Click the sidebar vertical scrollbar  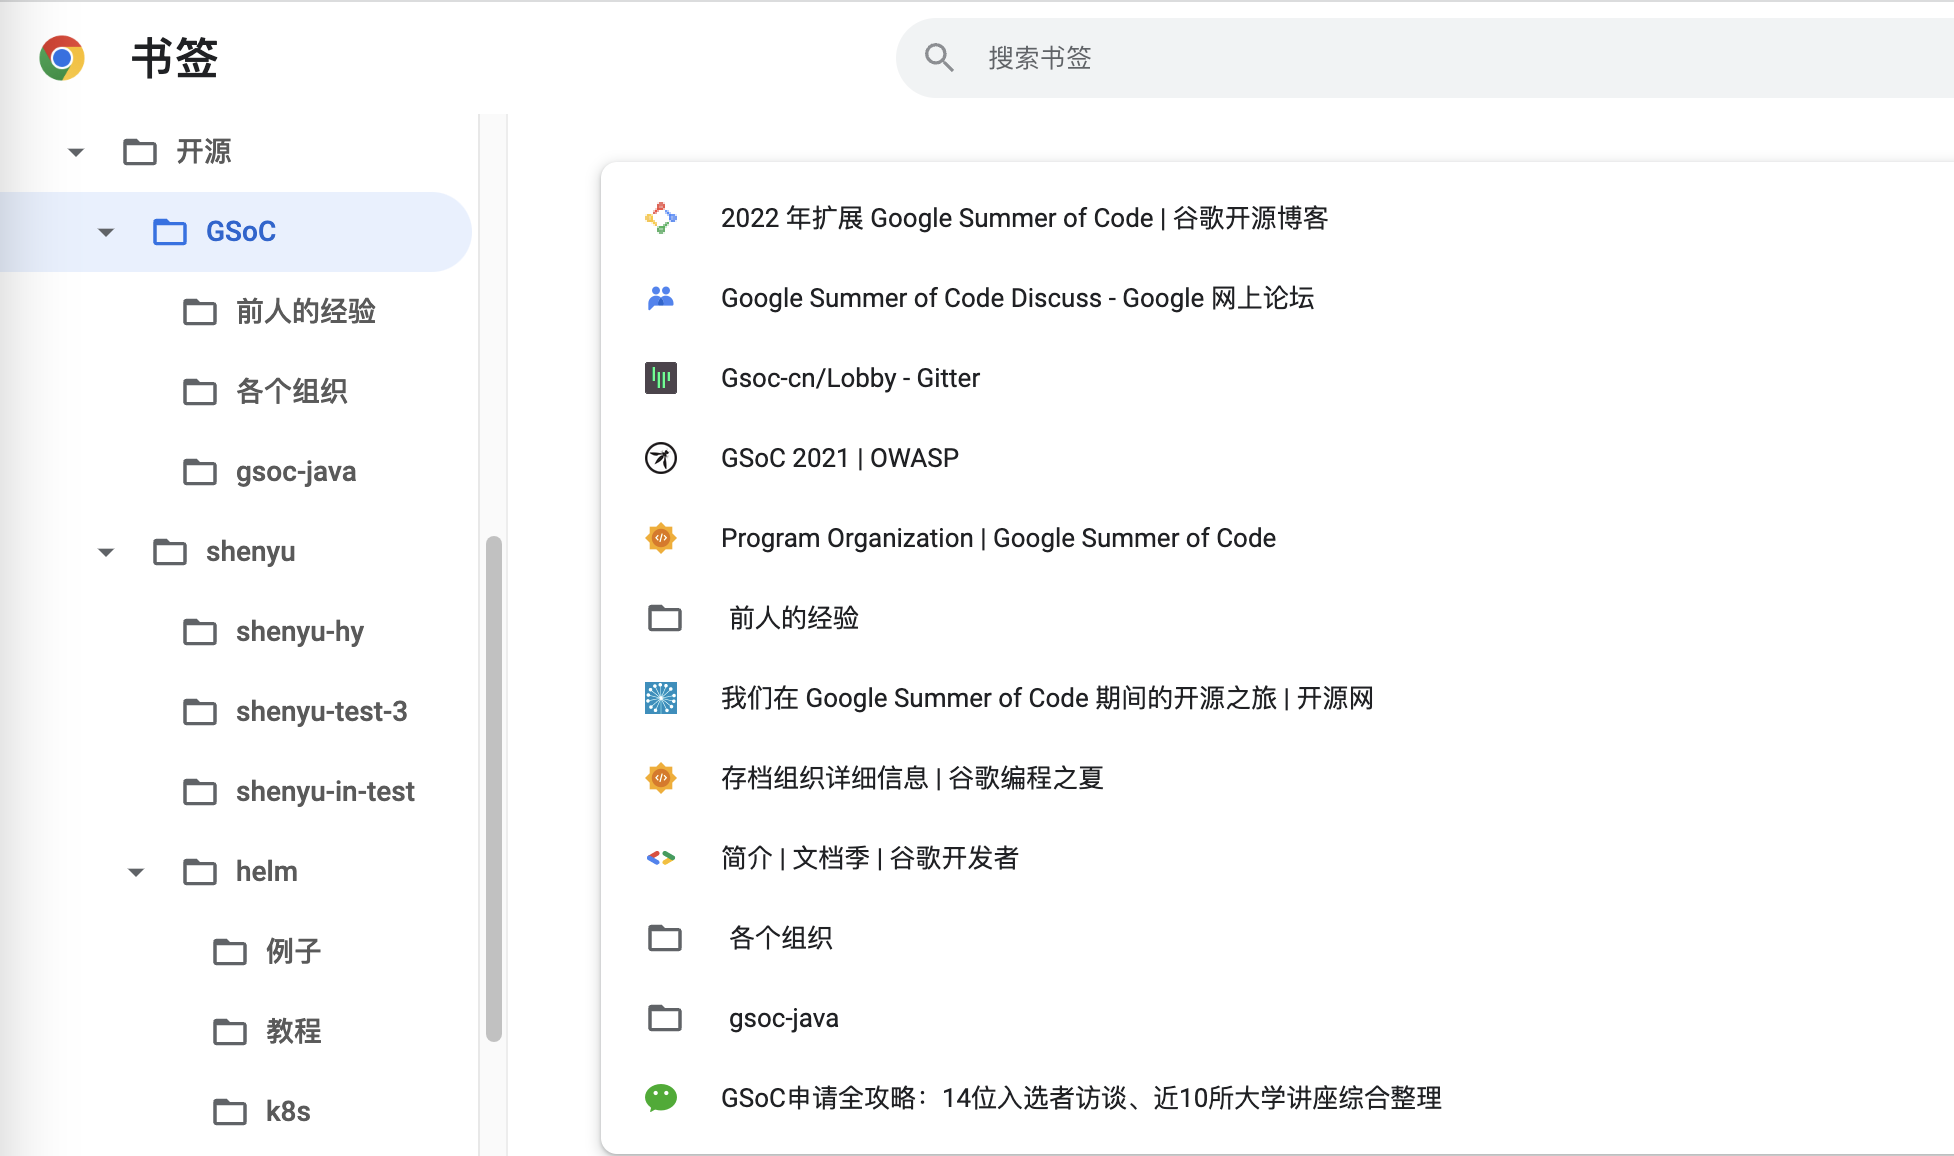point(493,790)
